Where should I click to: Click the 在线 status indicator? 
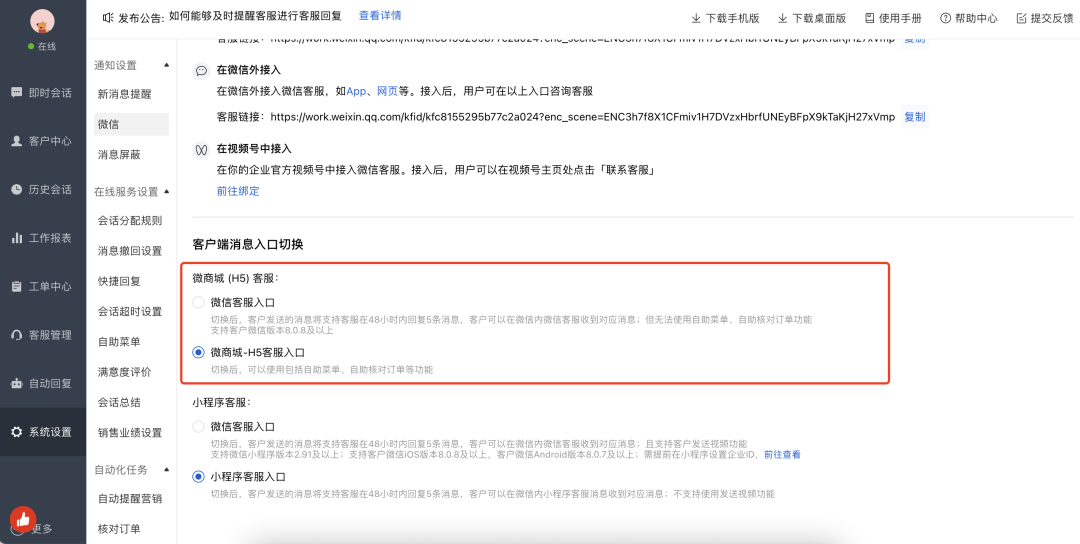point(43,46)
